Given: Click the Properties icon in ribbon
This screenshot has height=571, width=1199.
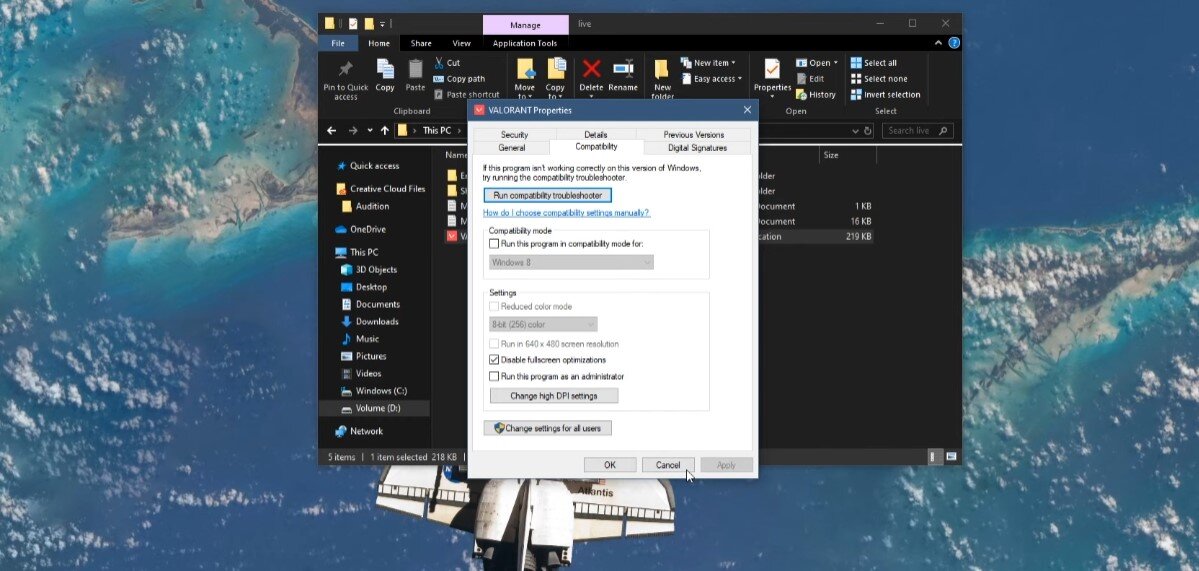Looking at the screenshot, I should (x=772, y=70).
